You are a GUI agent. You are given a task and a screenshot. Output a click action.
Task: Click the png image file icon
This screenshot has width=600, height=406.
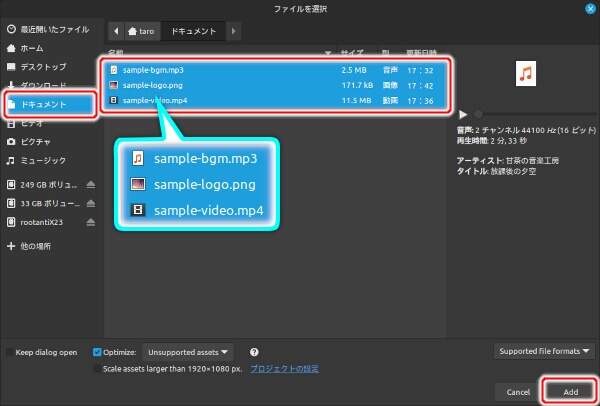click(x=114, y=85)
